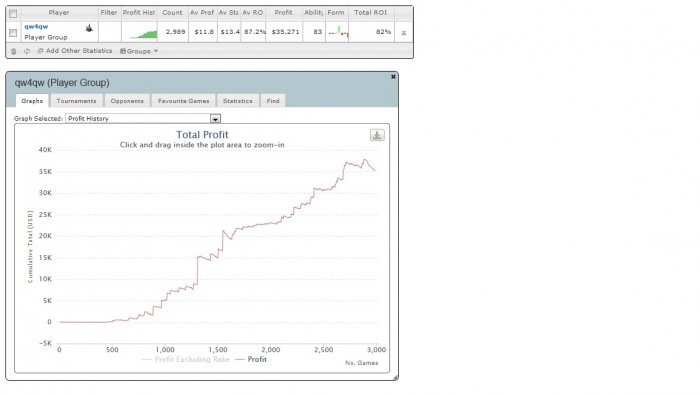Click the Graph Selected dropdown arrow
The image size is (700, 394).
coord(215,119)
